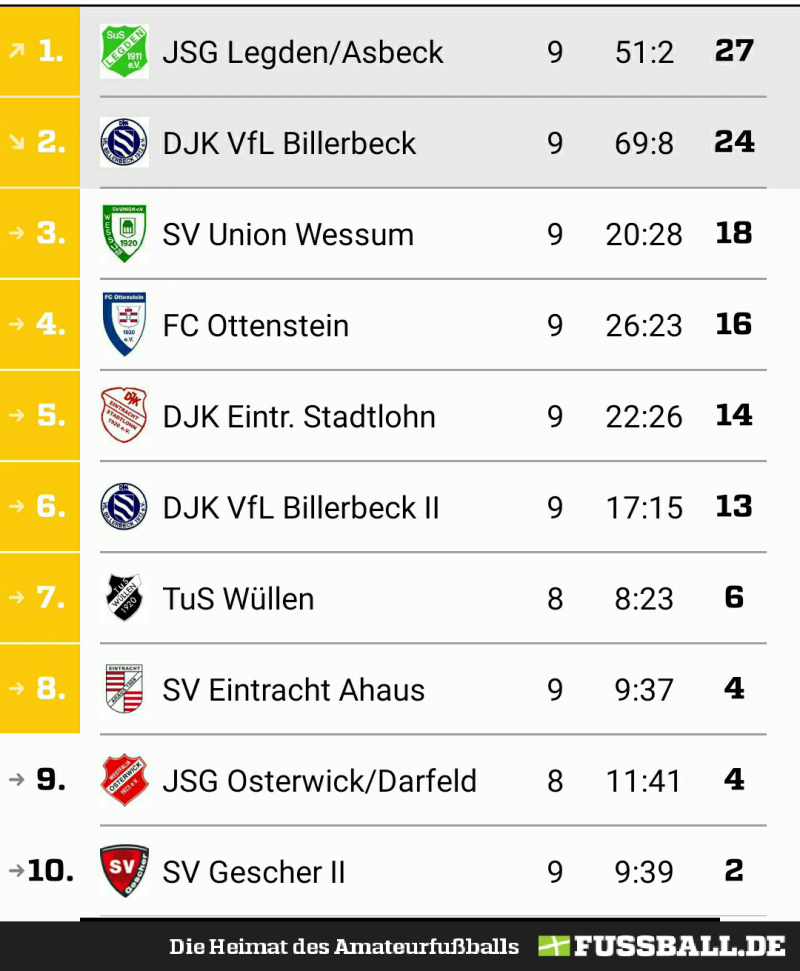Select the JSG Osterwick/Darfeld team name
The image size is (800, 971).
(320, 781)
